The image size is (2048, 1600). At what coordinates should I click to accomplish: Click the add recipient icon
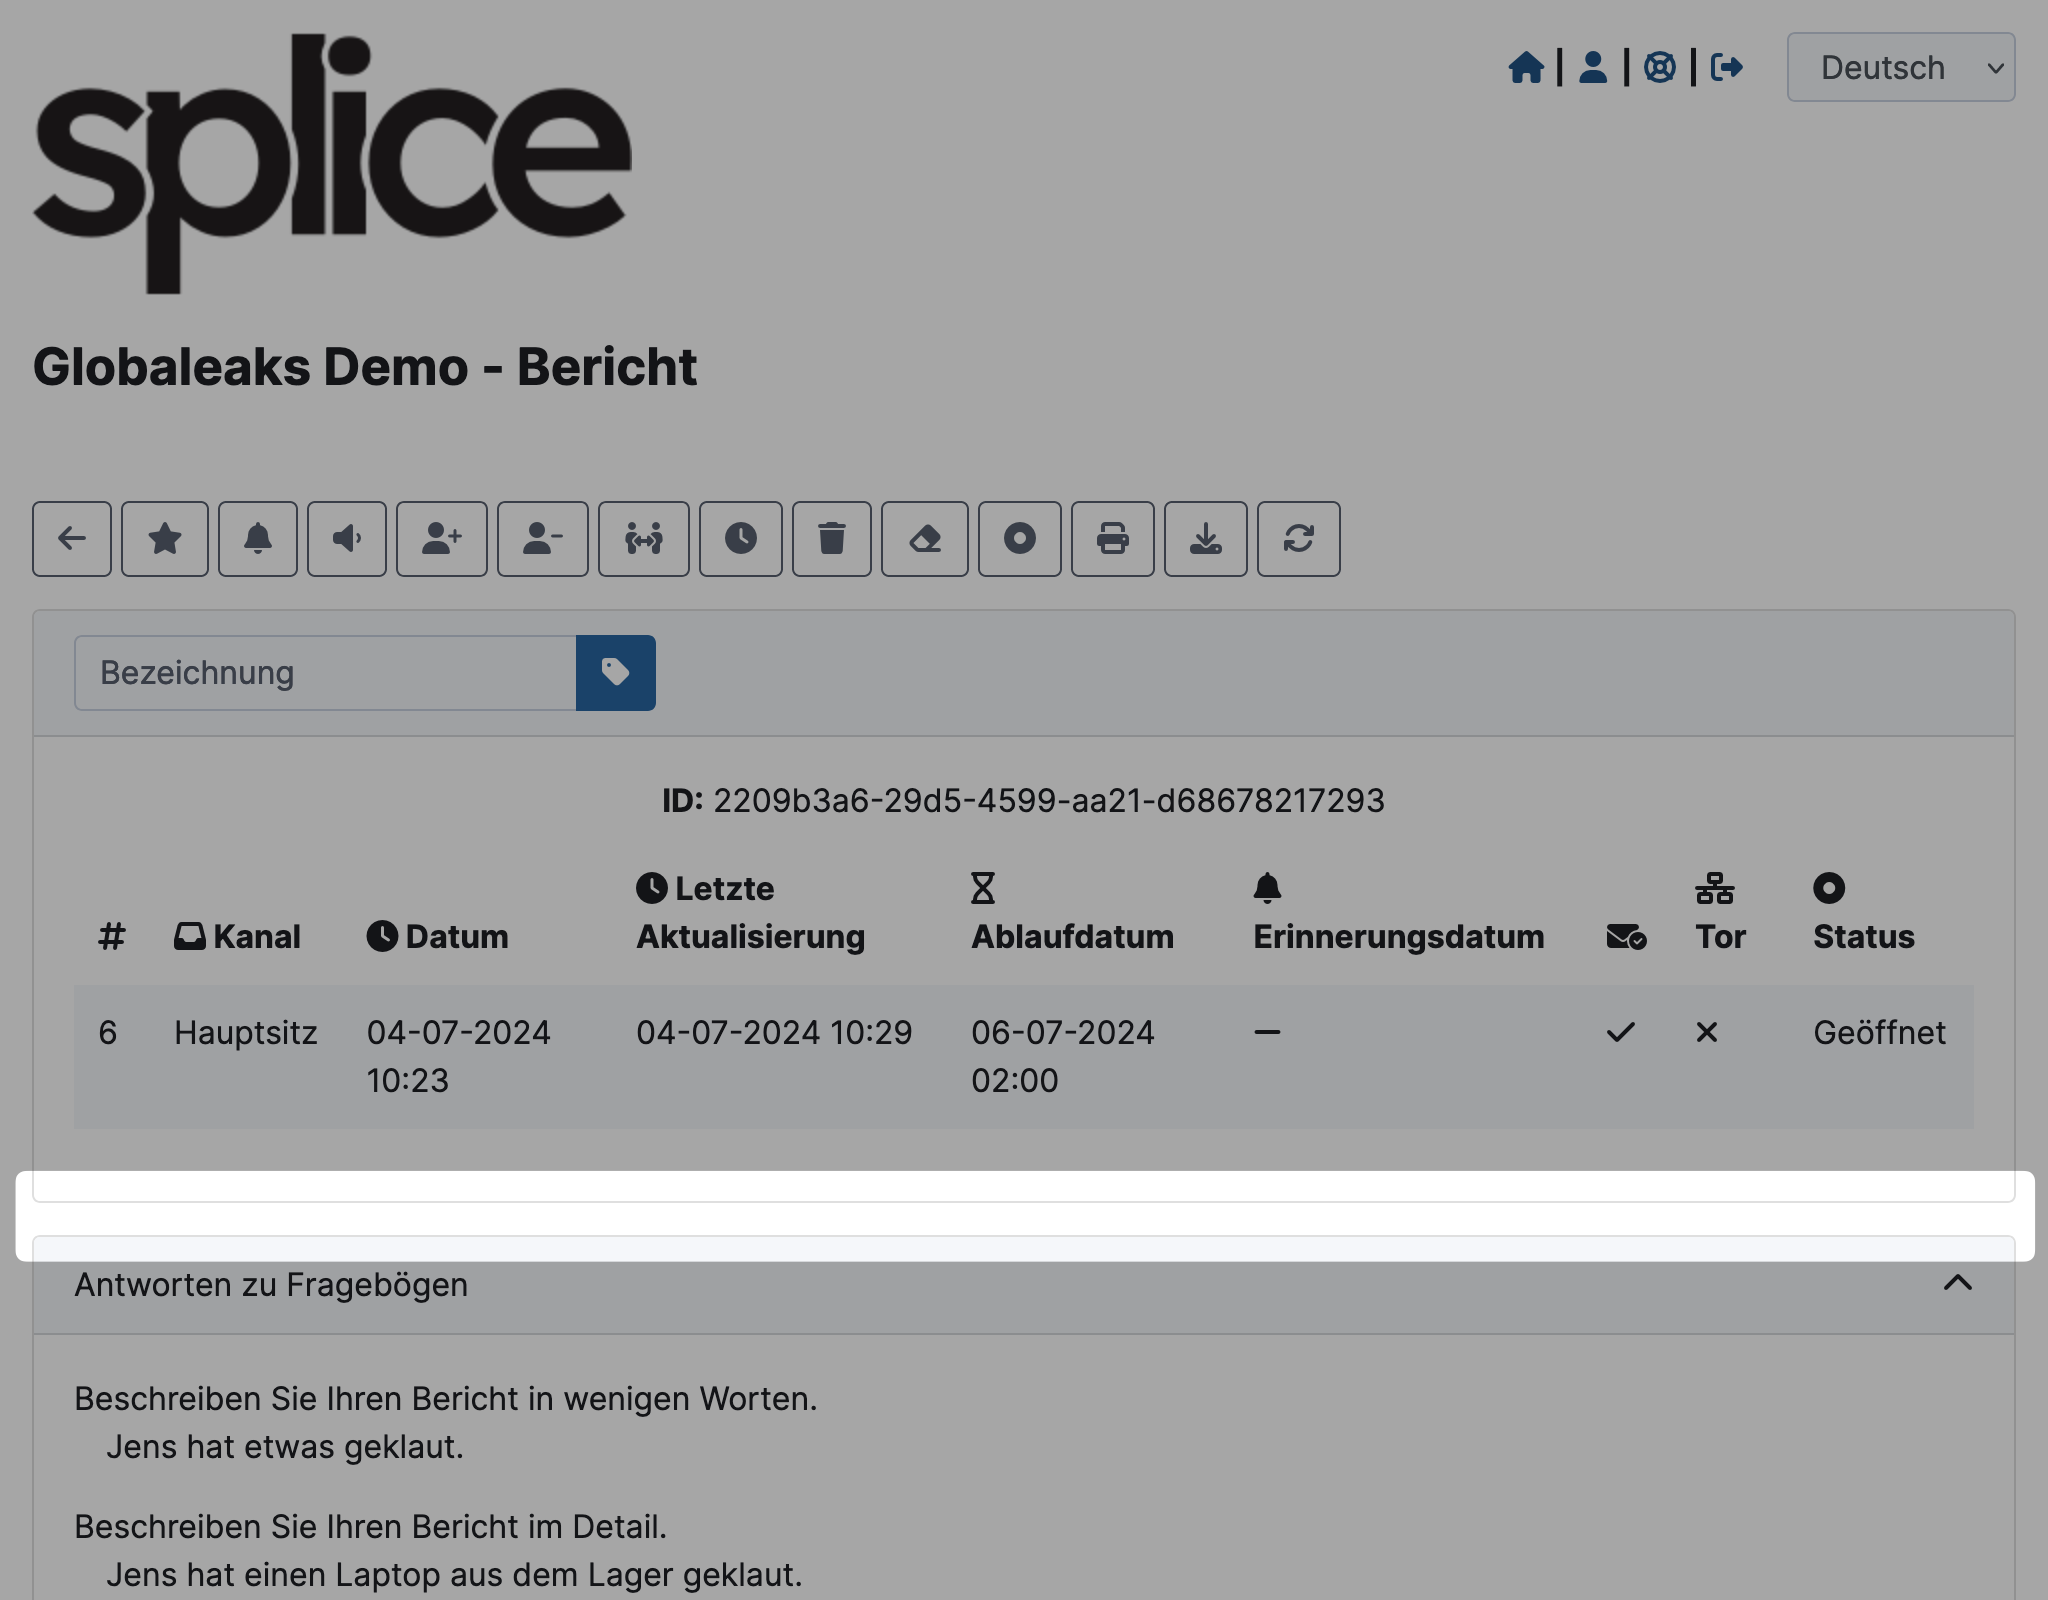coord(441,537)
